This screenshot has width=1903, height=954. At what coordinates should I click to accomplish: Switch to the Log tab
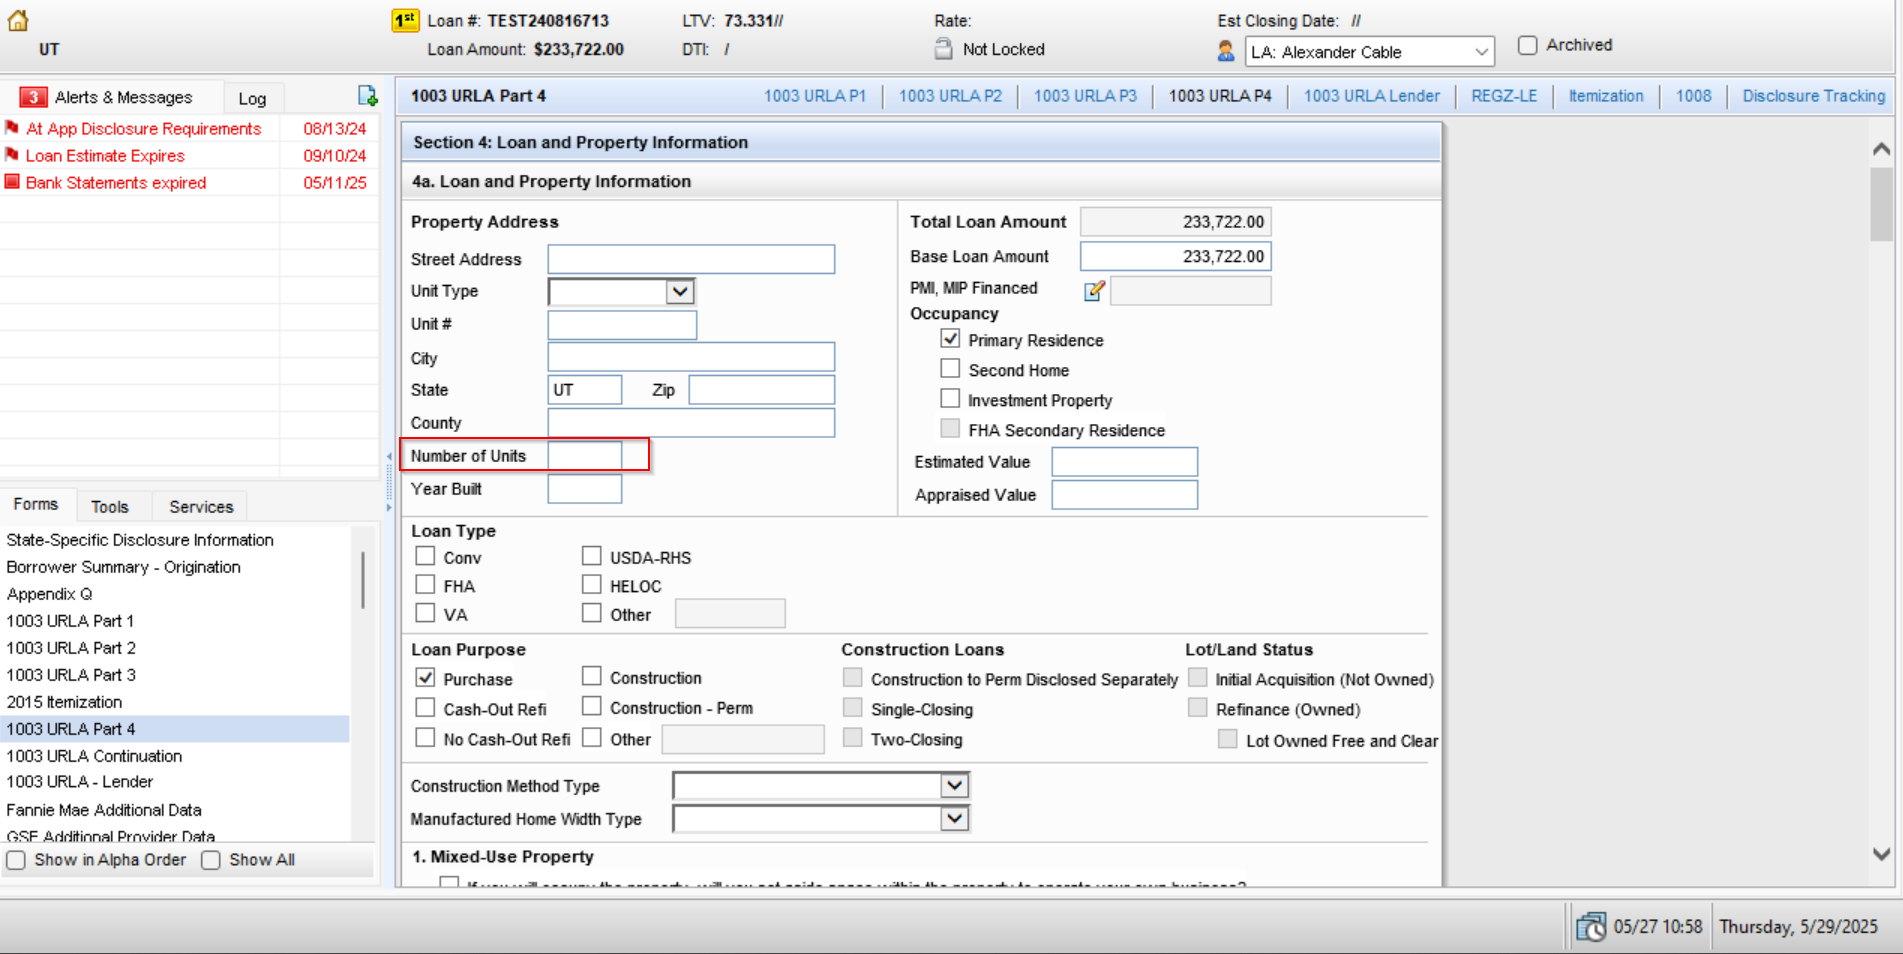tap(252, 98)
